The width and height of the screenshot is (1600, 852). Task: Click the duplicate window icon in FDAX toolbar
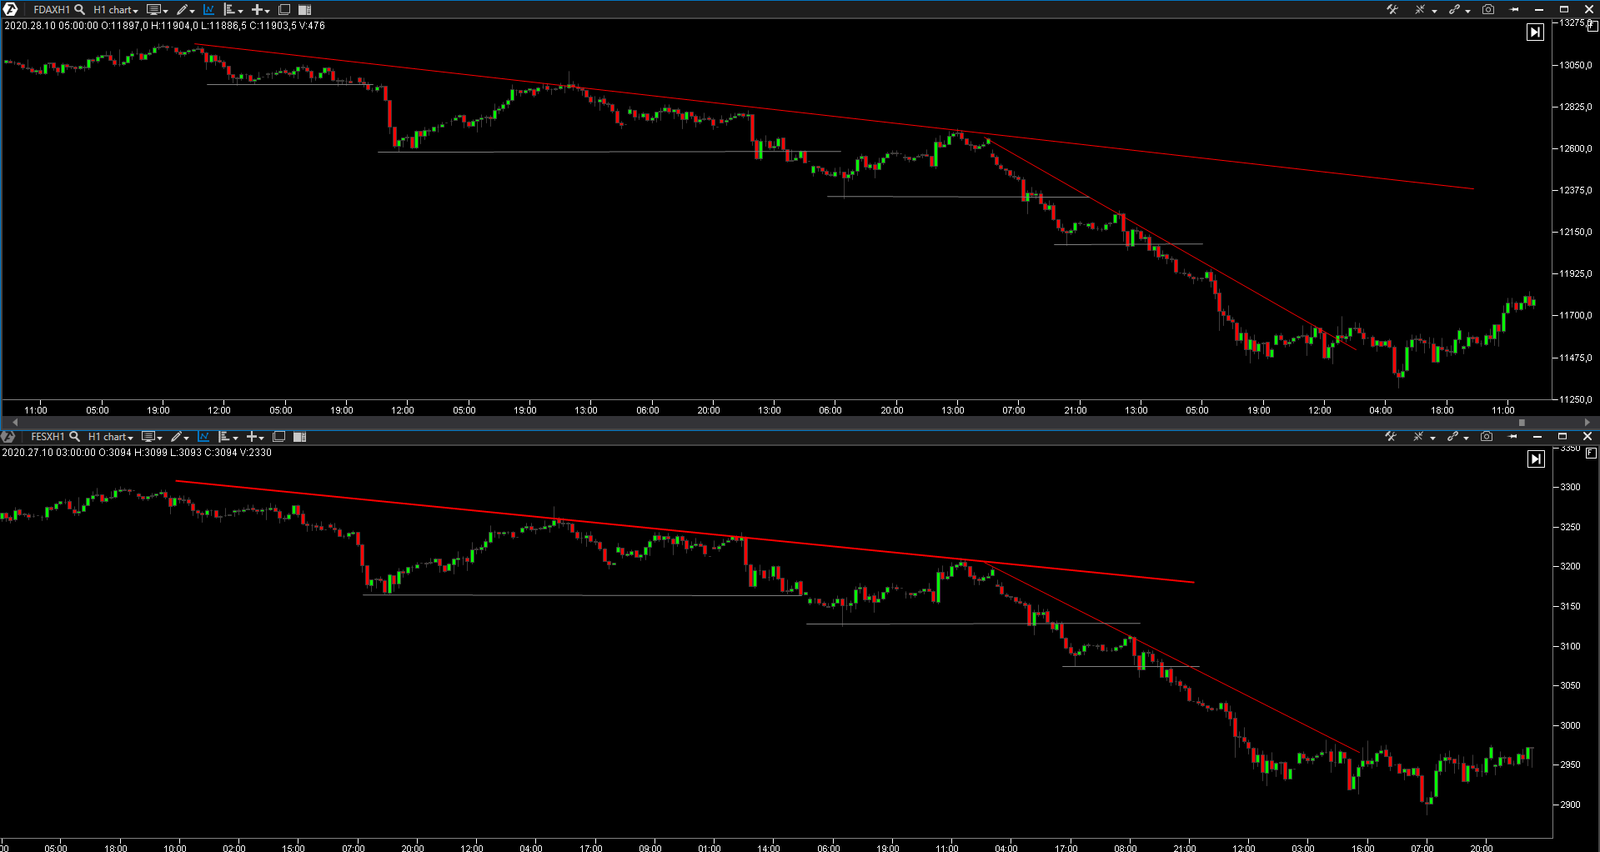tap(284, 10)
